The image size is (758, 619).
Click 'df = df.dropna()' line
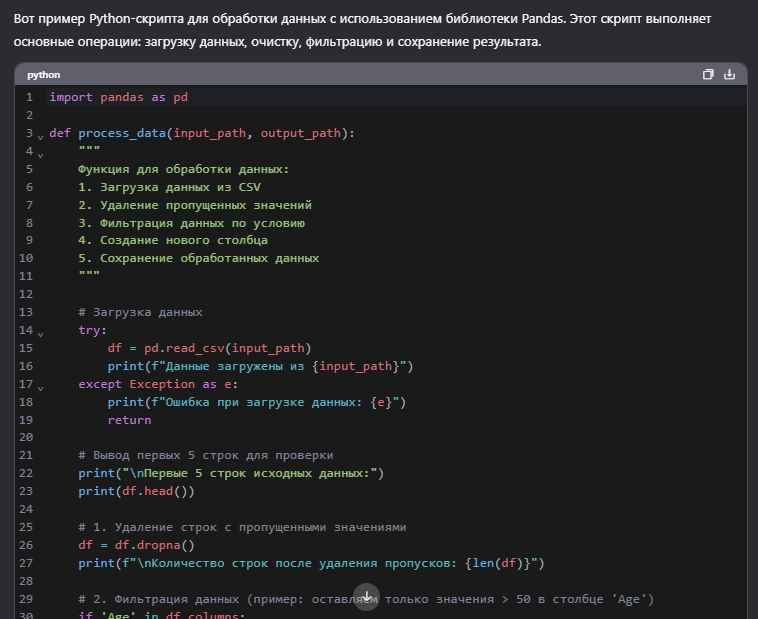click(x=136, y=545)
